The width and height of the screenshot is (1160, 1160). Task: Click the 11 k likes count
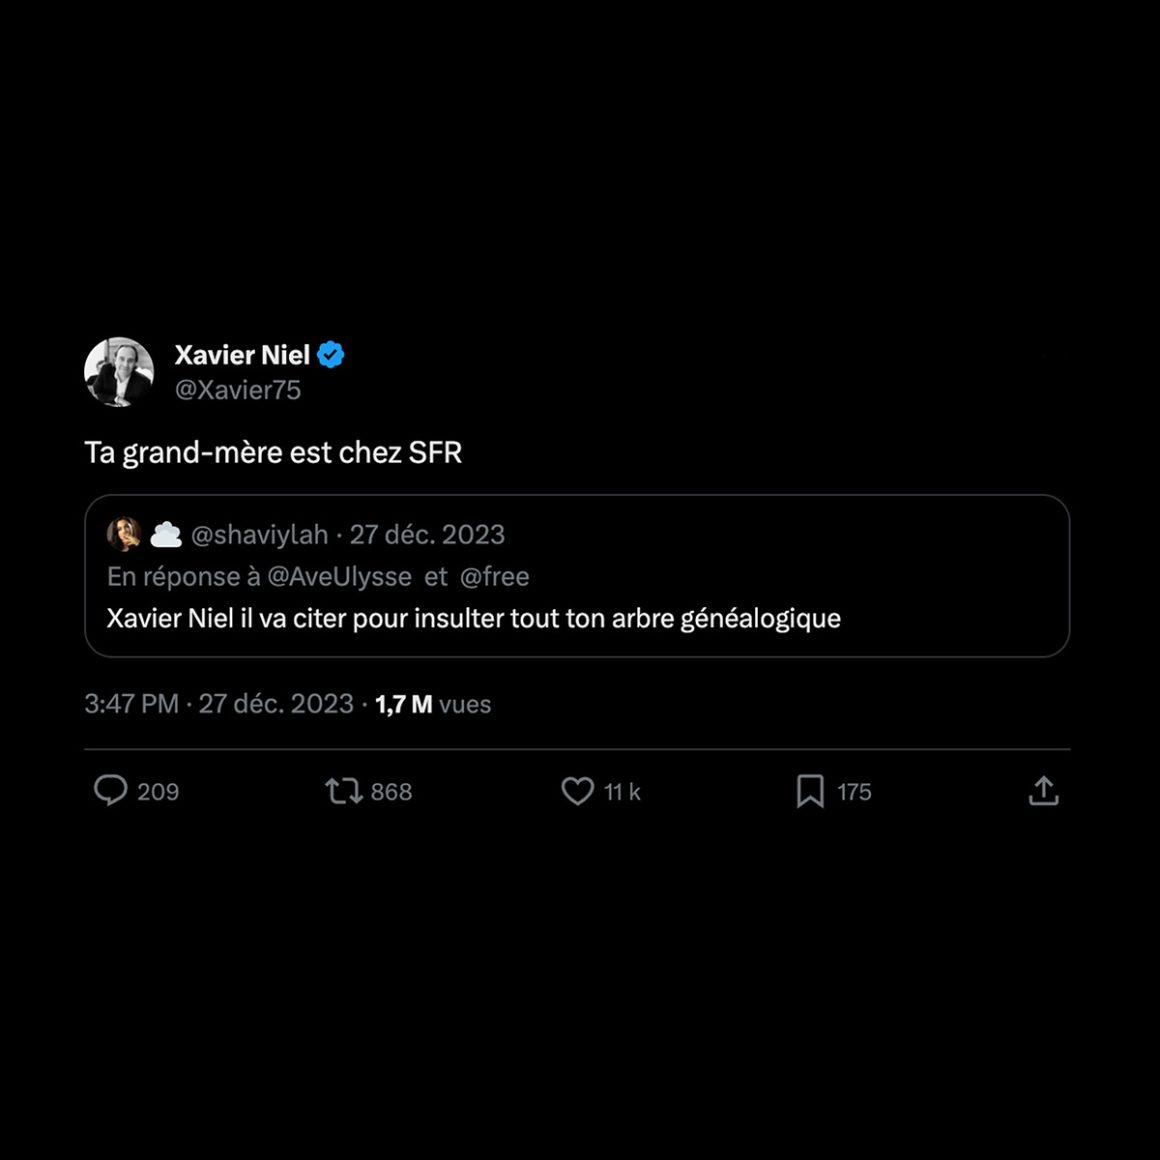coord(622,792)
